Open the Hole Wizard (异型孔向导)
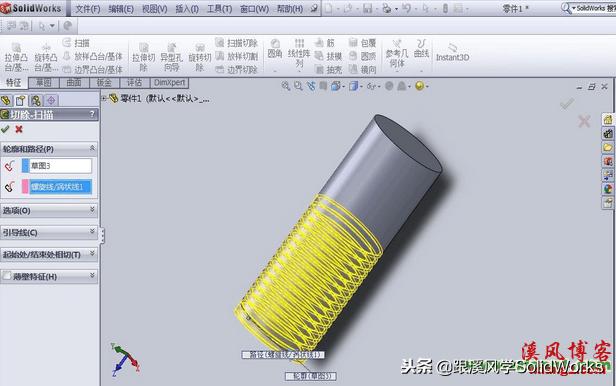 pyautogui.click(x=171, y=57)
